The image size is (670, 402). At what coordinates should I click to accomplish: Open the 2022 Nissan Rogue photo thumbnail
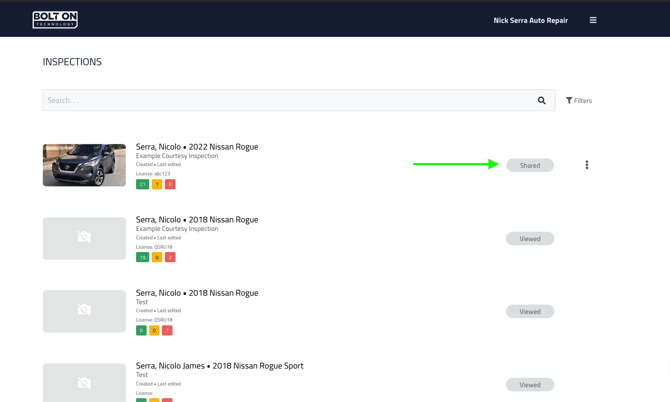click(84, 165)
